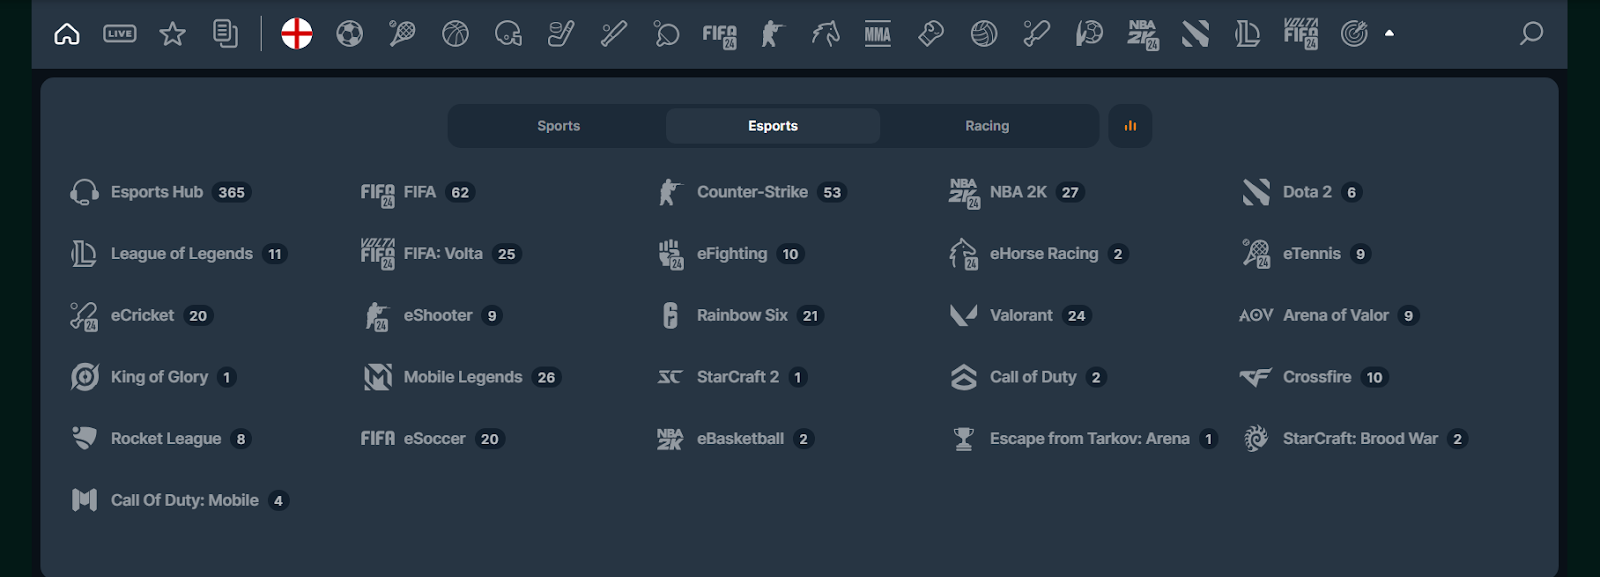Open Crossfire category
The image size is (1600, 577).
click(x=1314, y=377)
